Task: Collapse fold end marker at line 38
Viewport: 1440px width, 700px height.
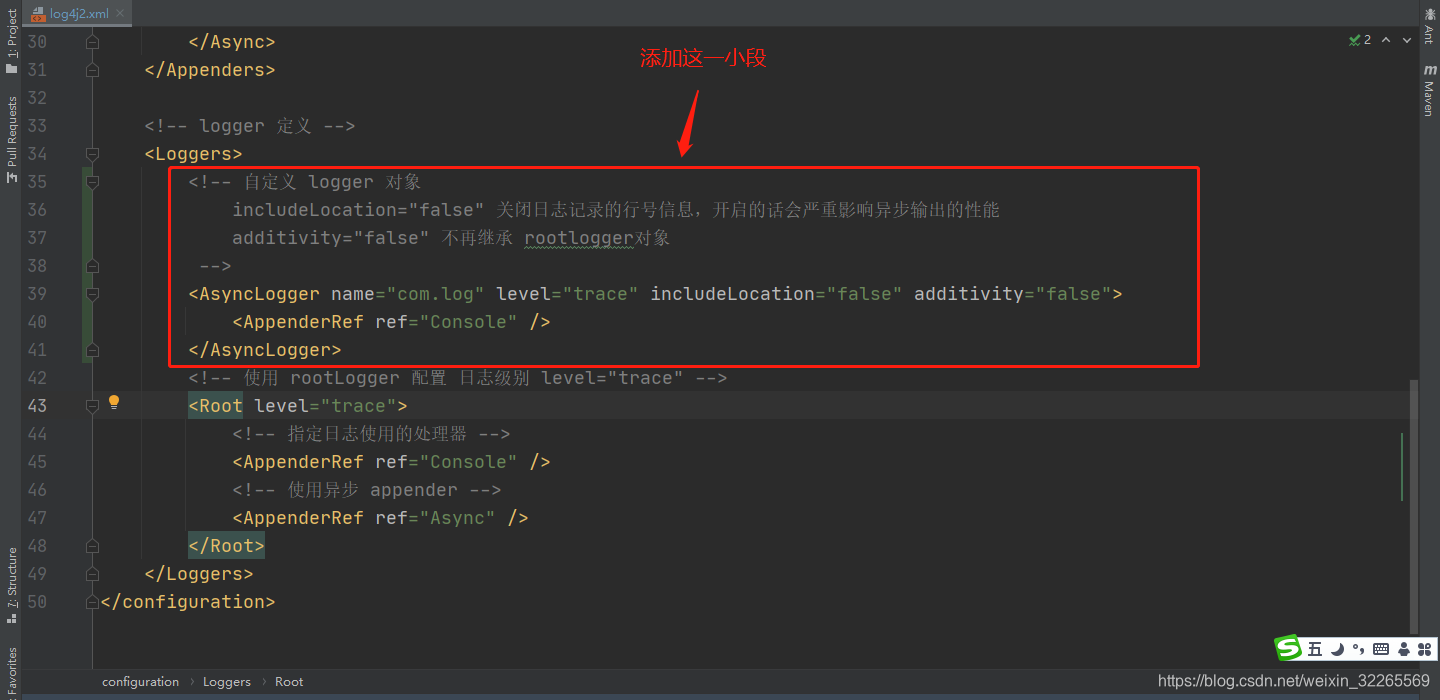Action: pos(92,266)
